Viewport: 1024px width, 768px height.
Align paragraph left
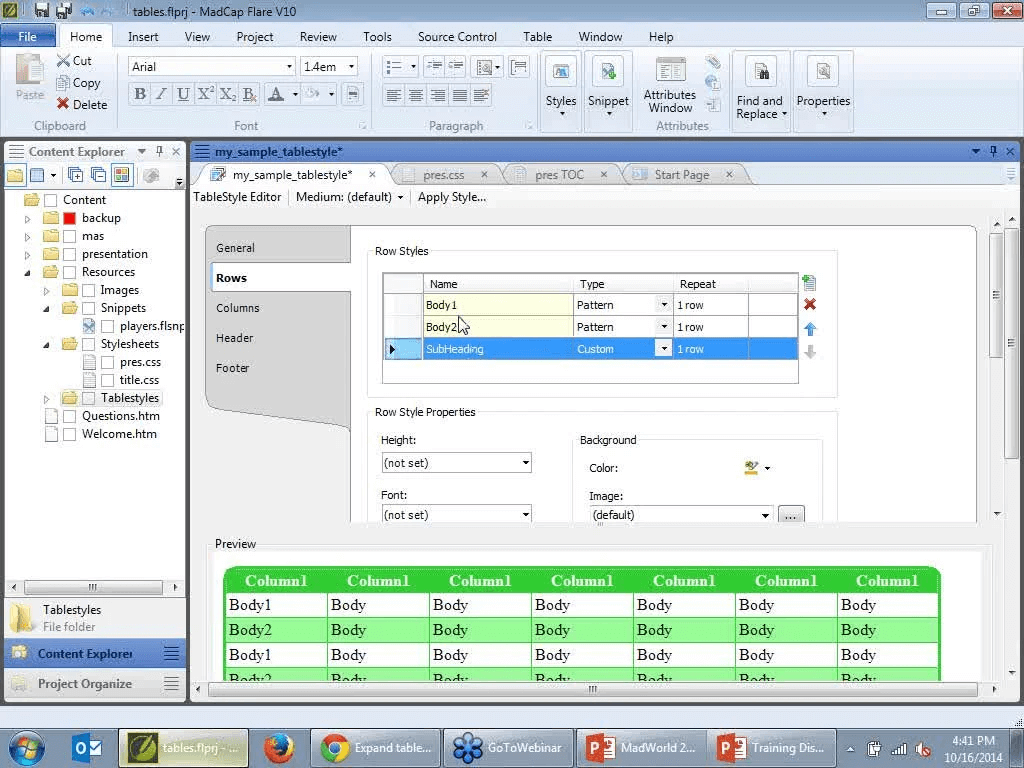click(393, 95)
